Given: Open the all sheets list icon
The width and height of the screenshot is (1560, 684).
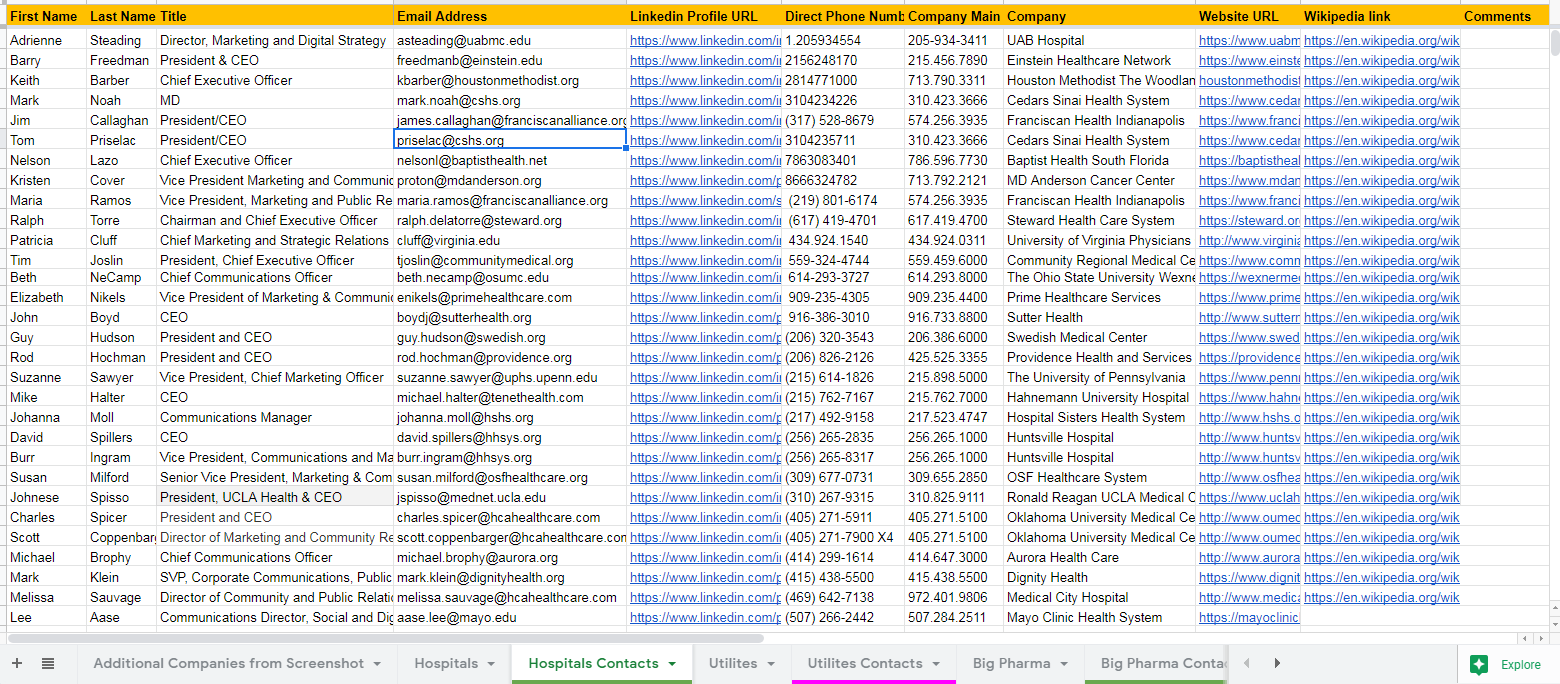Looking at the screenshot, I should click(x=48, y=663).
